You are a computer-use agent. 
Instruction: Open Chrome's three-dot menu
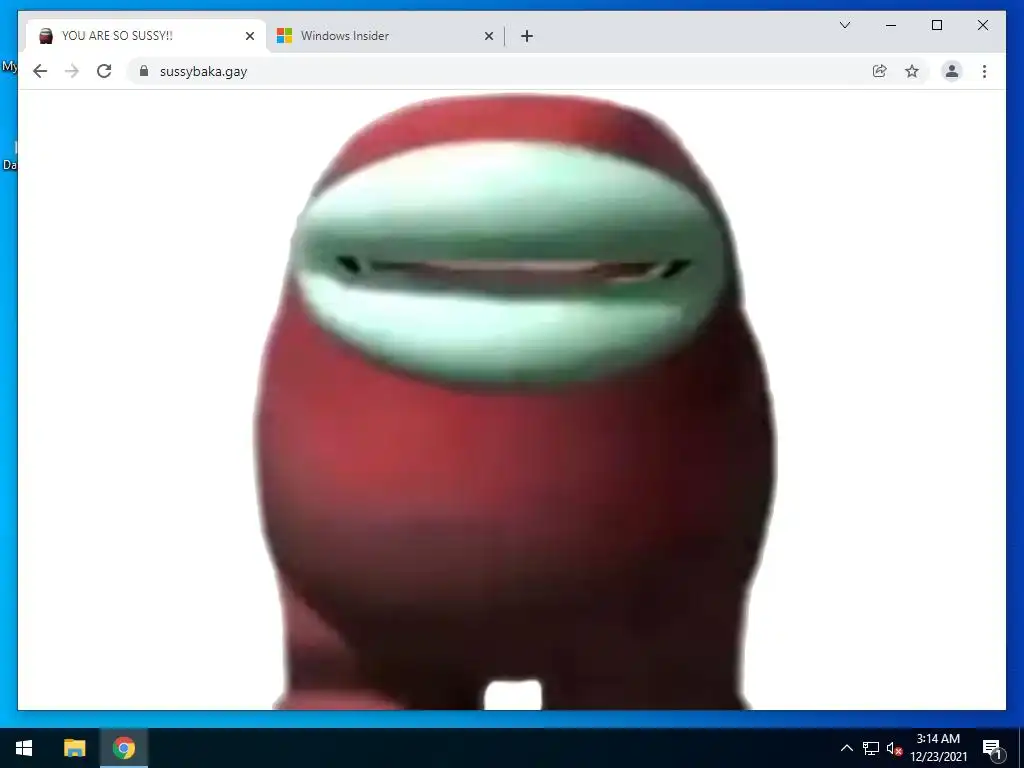pyautogui.click(x=984, y=71)
